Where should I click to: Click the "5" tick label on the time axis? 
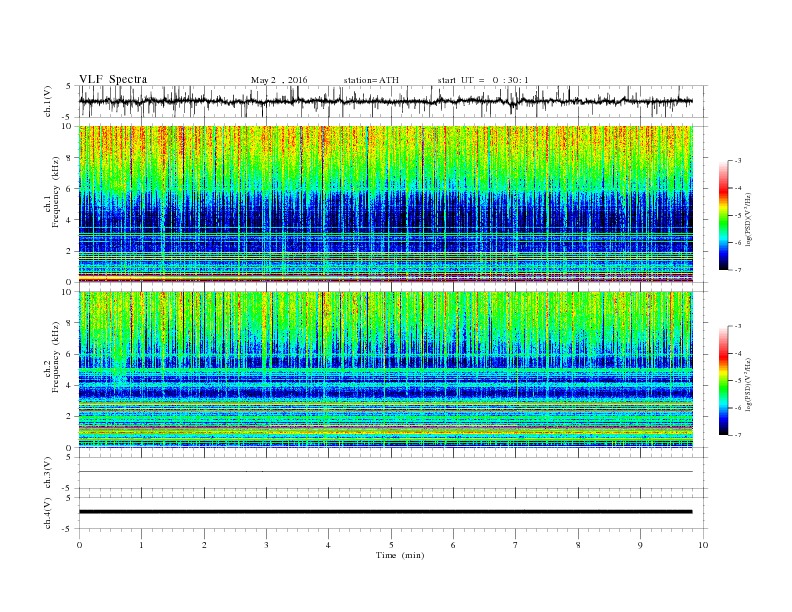(x=391, y=545)
